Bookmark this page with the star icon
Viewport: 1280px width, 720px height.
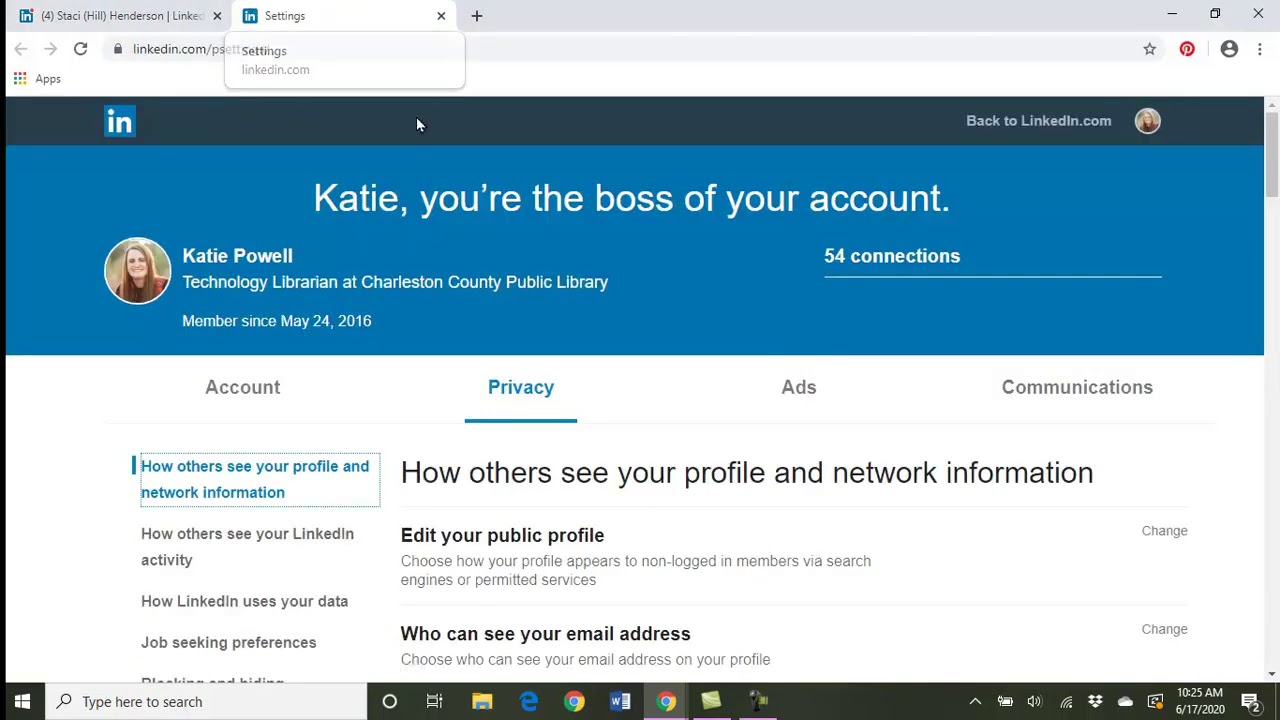(1150, 49)
